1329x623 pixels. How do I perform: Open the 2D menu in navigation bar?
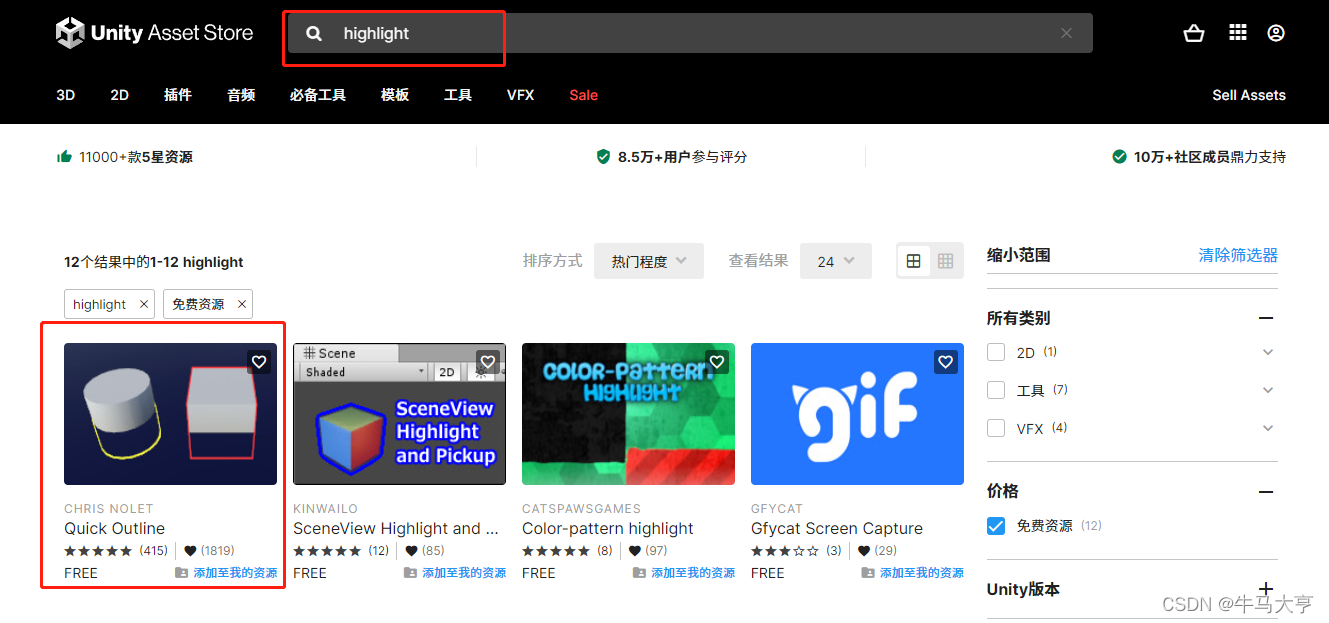[120, 95]
